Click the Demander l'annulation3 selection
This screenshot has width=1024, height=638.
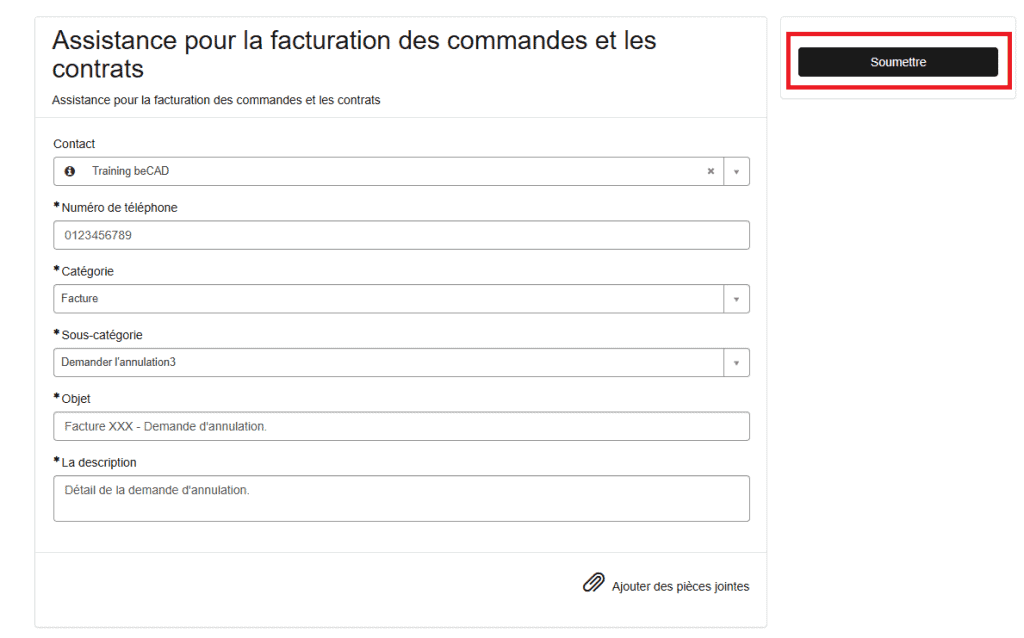coord(118,362)
